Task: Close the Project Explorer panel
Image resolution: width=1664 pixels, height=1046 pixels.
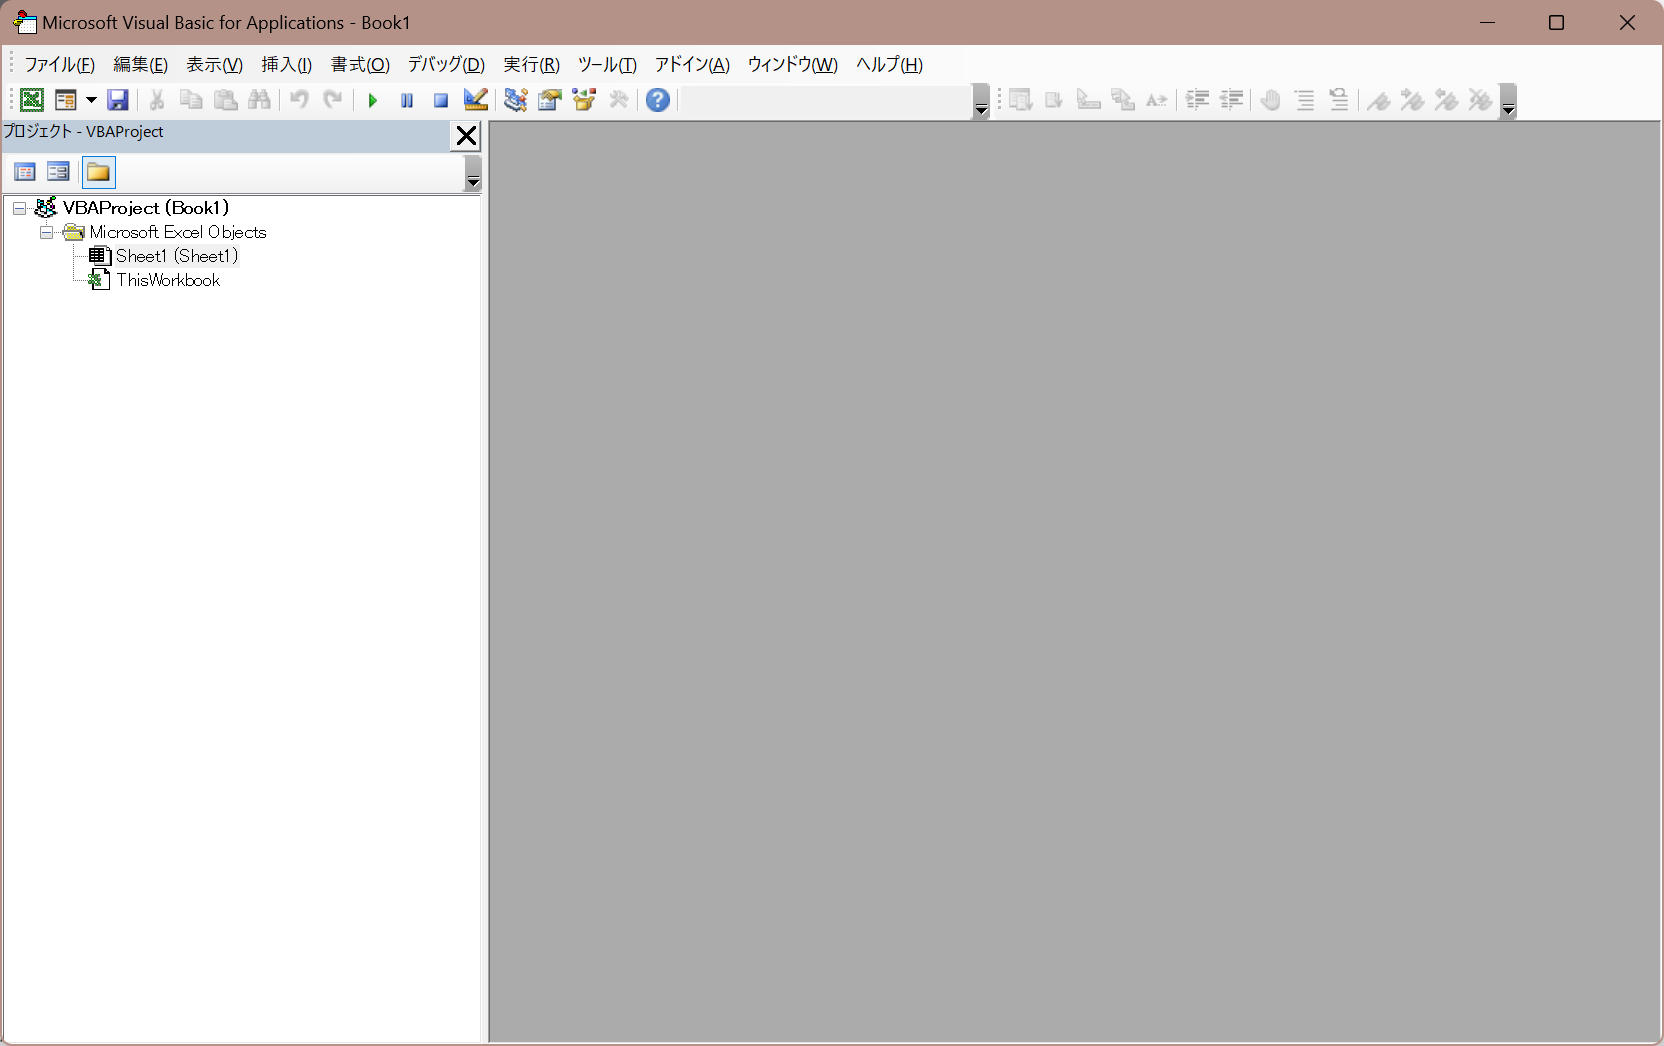Action: (x=466, y=136)
